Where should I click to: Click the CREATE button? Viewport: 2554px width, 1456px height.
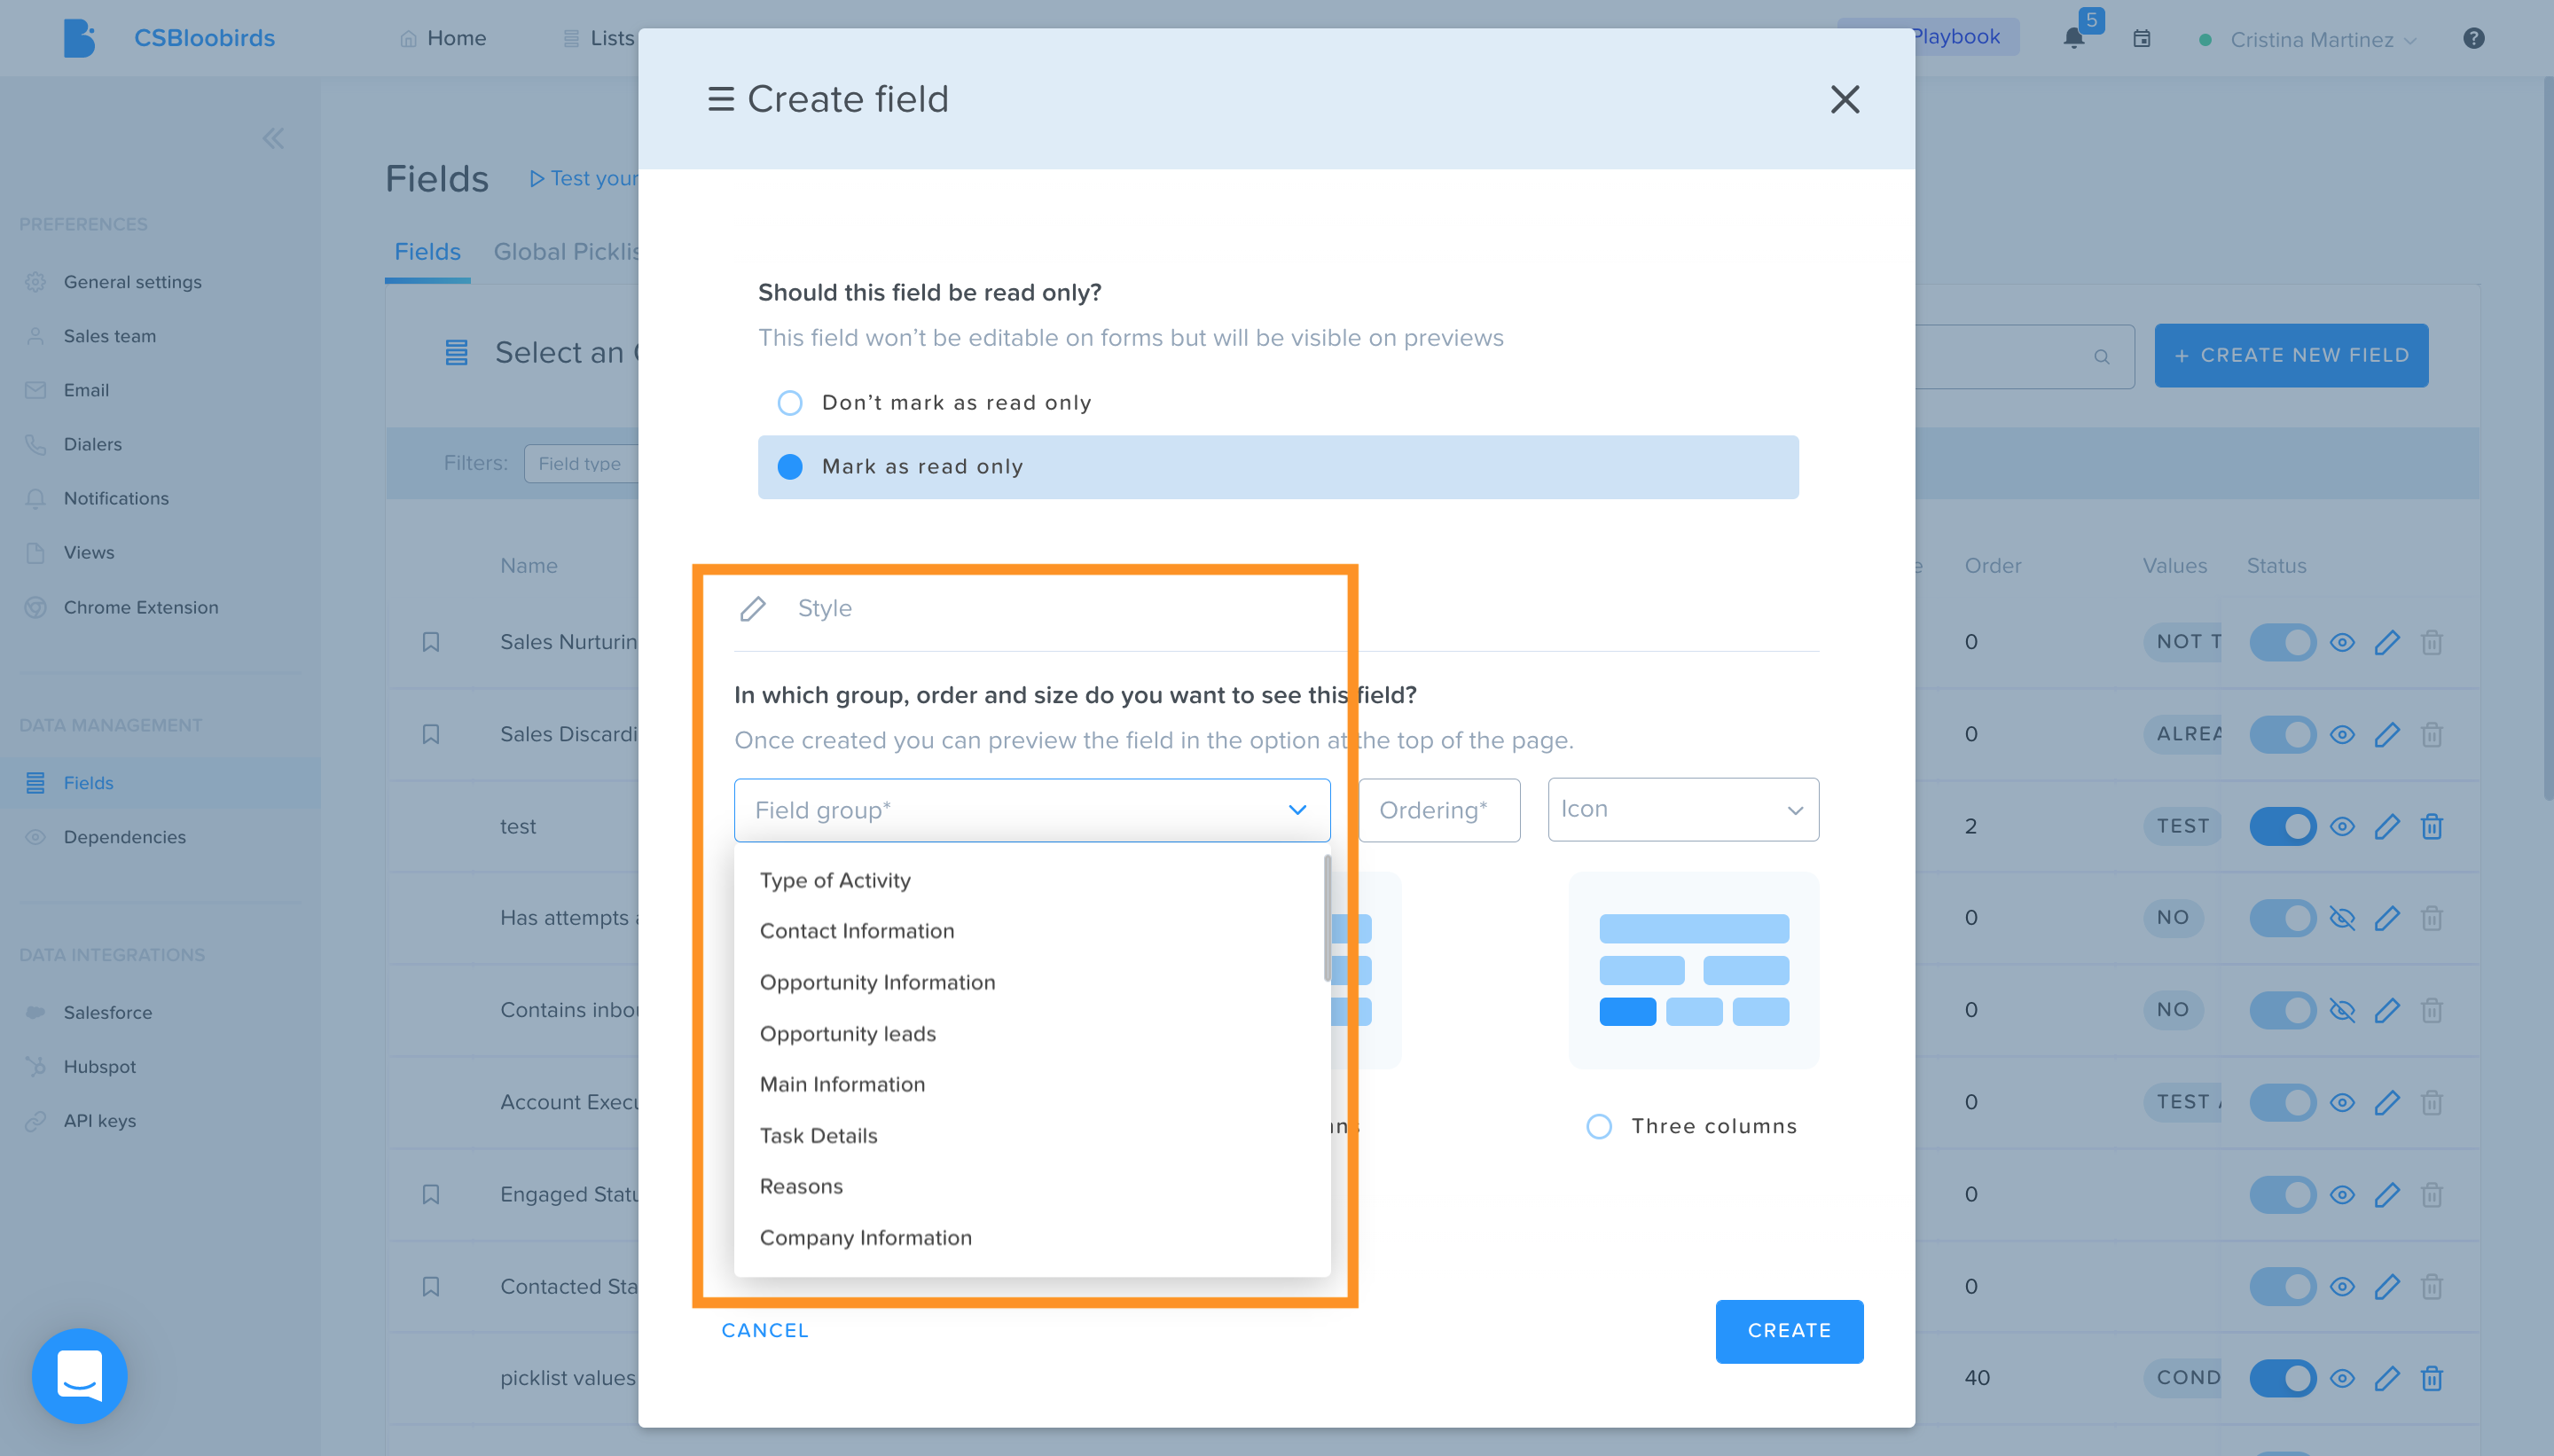(1789, 1331)
